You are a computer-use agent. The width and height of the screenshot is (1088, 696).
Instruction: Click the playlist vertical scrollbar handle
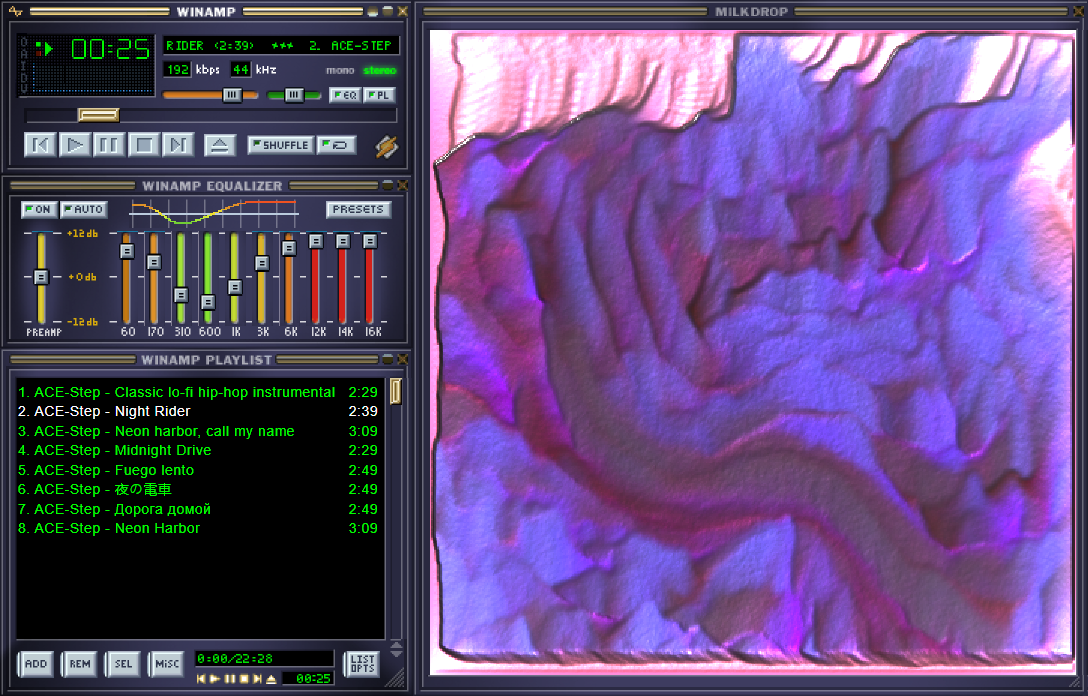(396, 391)
